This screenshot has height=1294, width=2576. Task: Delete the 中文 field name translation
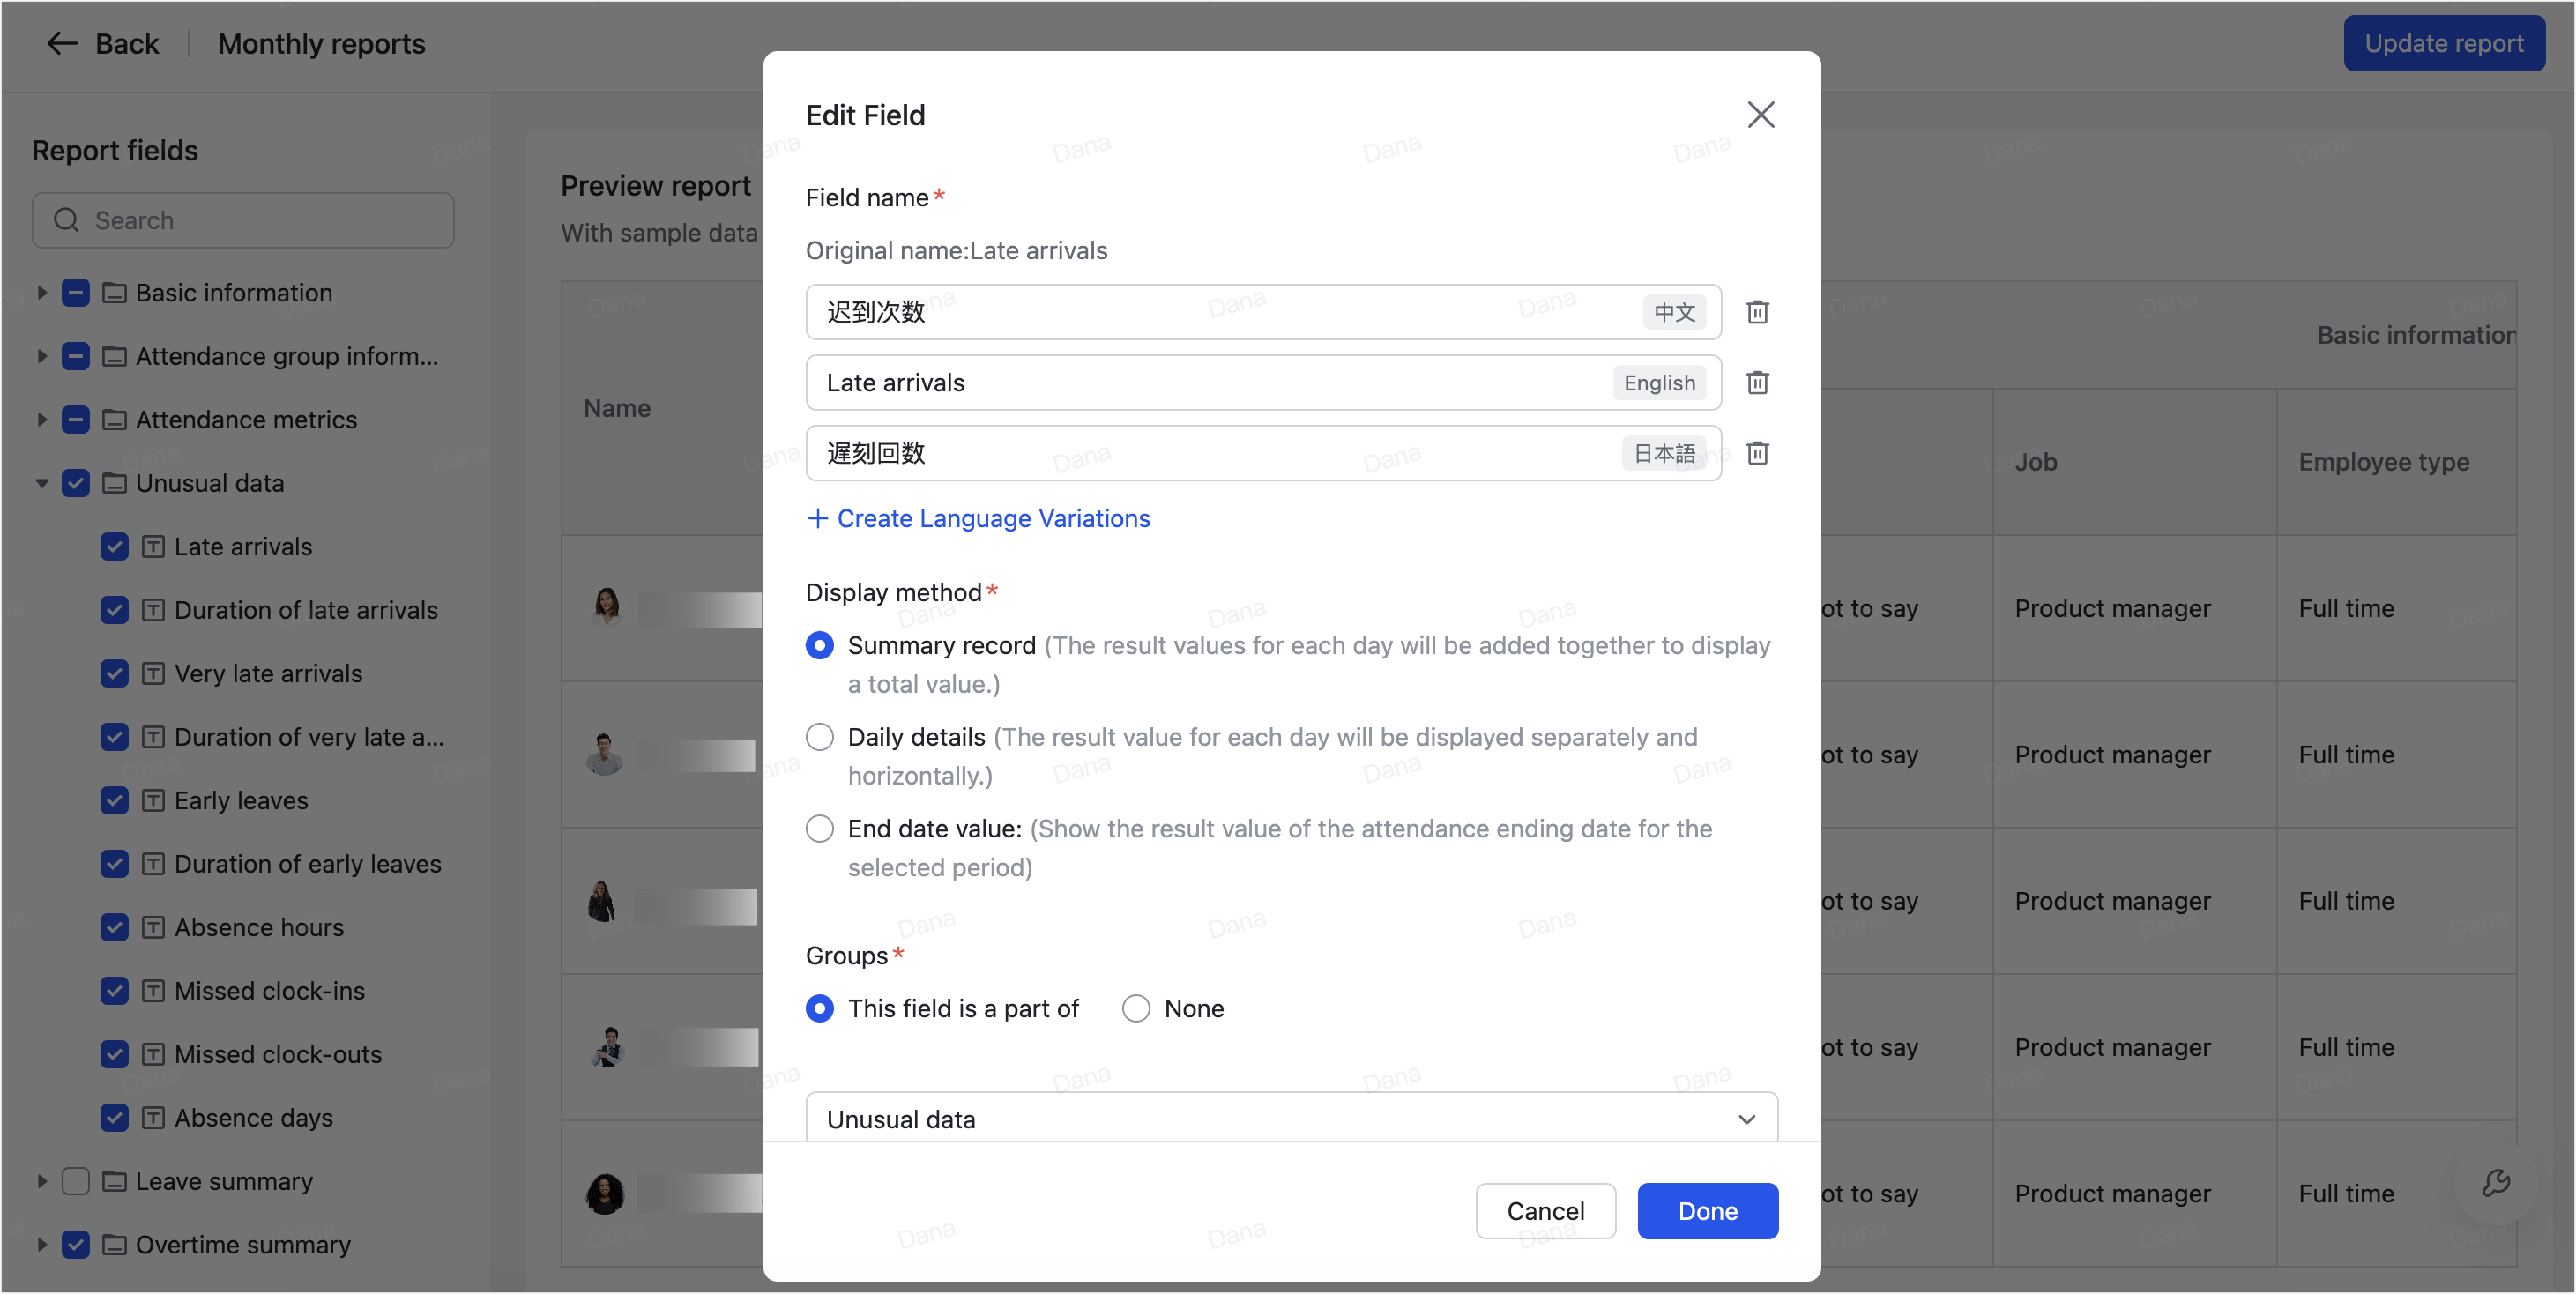pos(1758,312)
